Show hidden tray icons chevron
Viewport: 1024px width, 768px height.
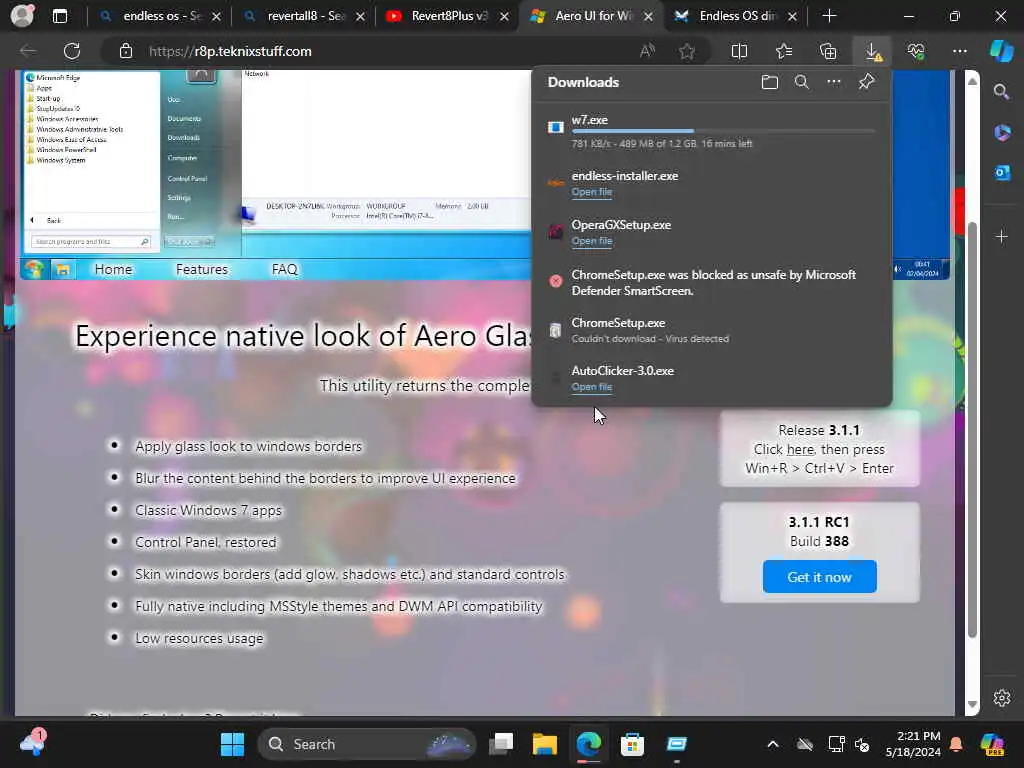[x=773, y=744]
